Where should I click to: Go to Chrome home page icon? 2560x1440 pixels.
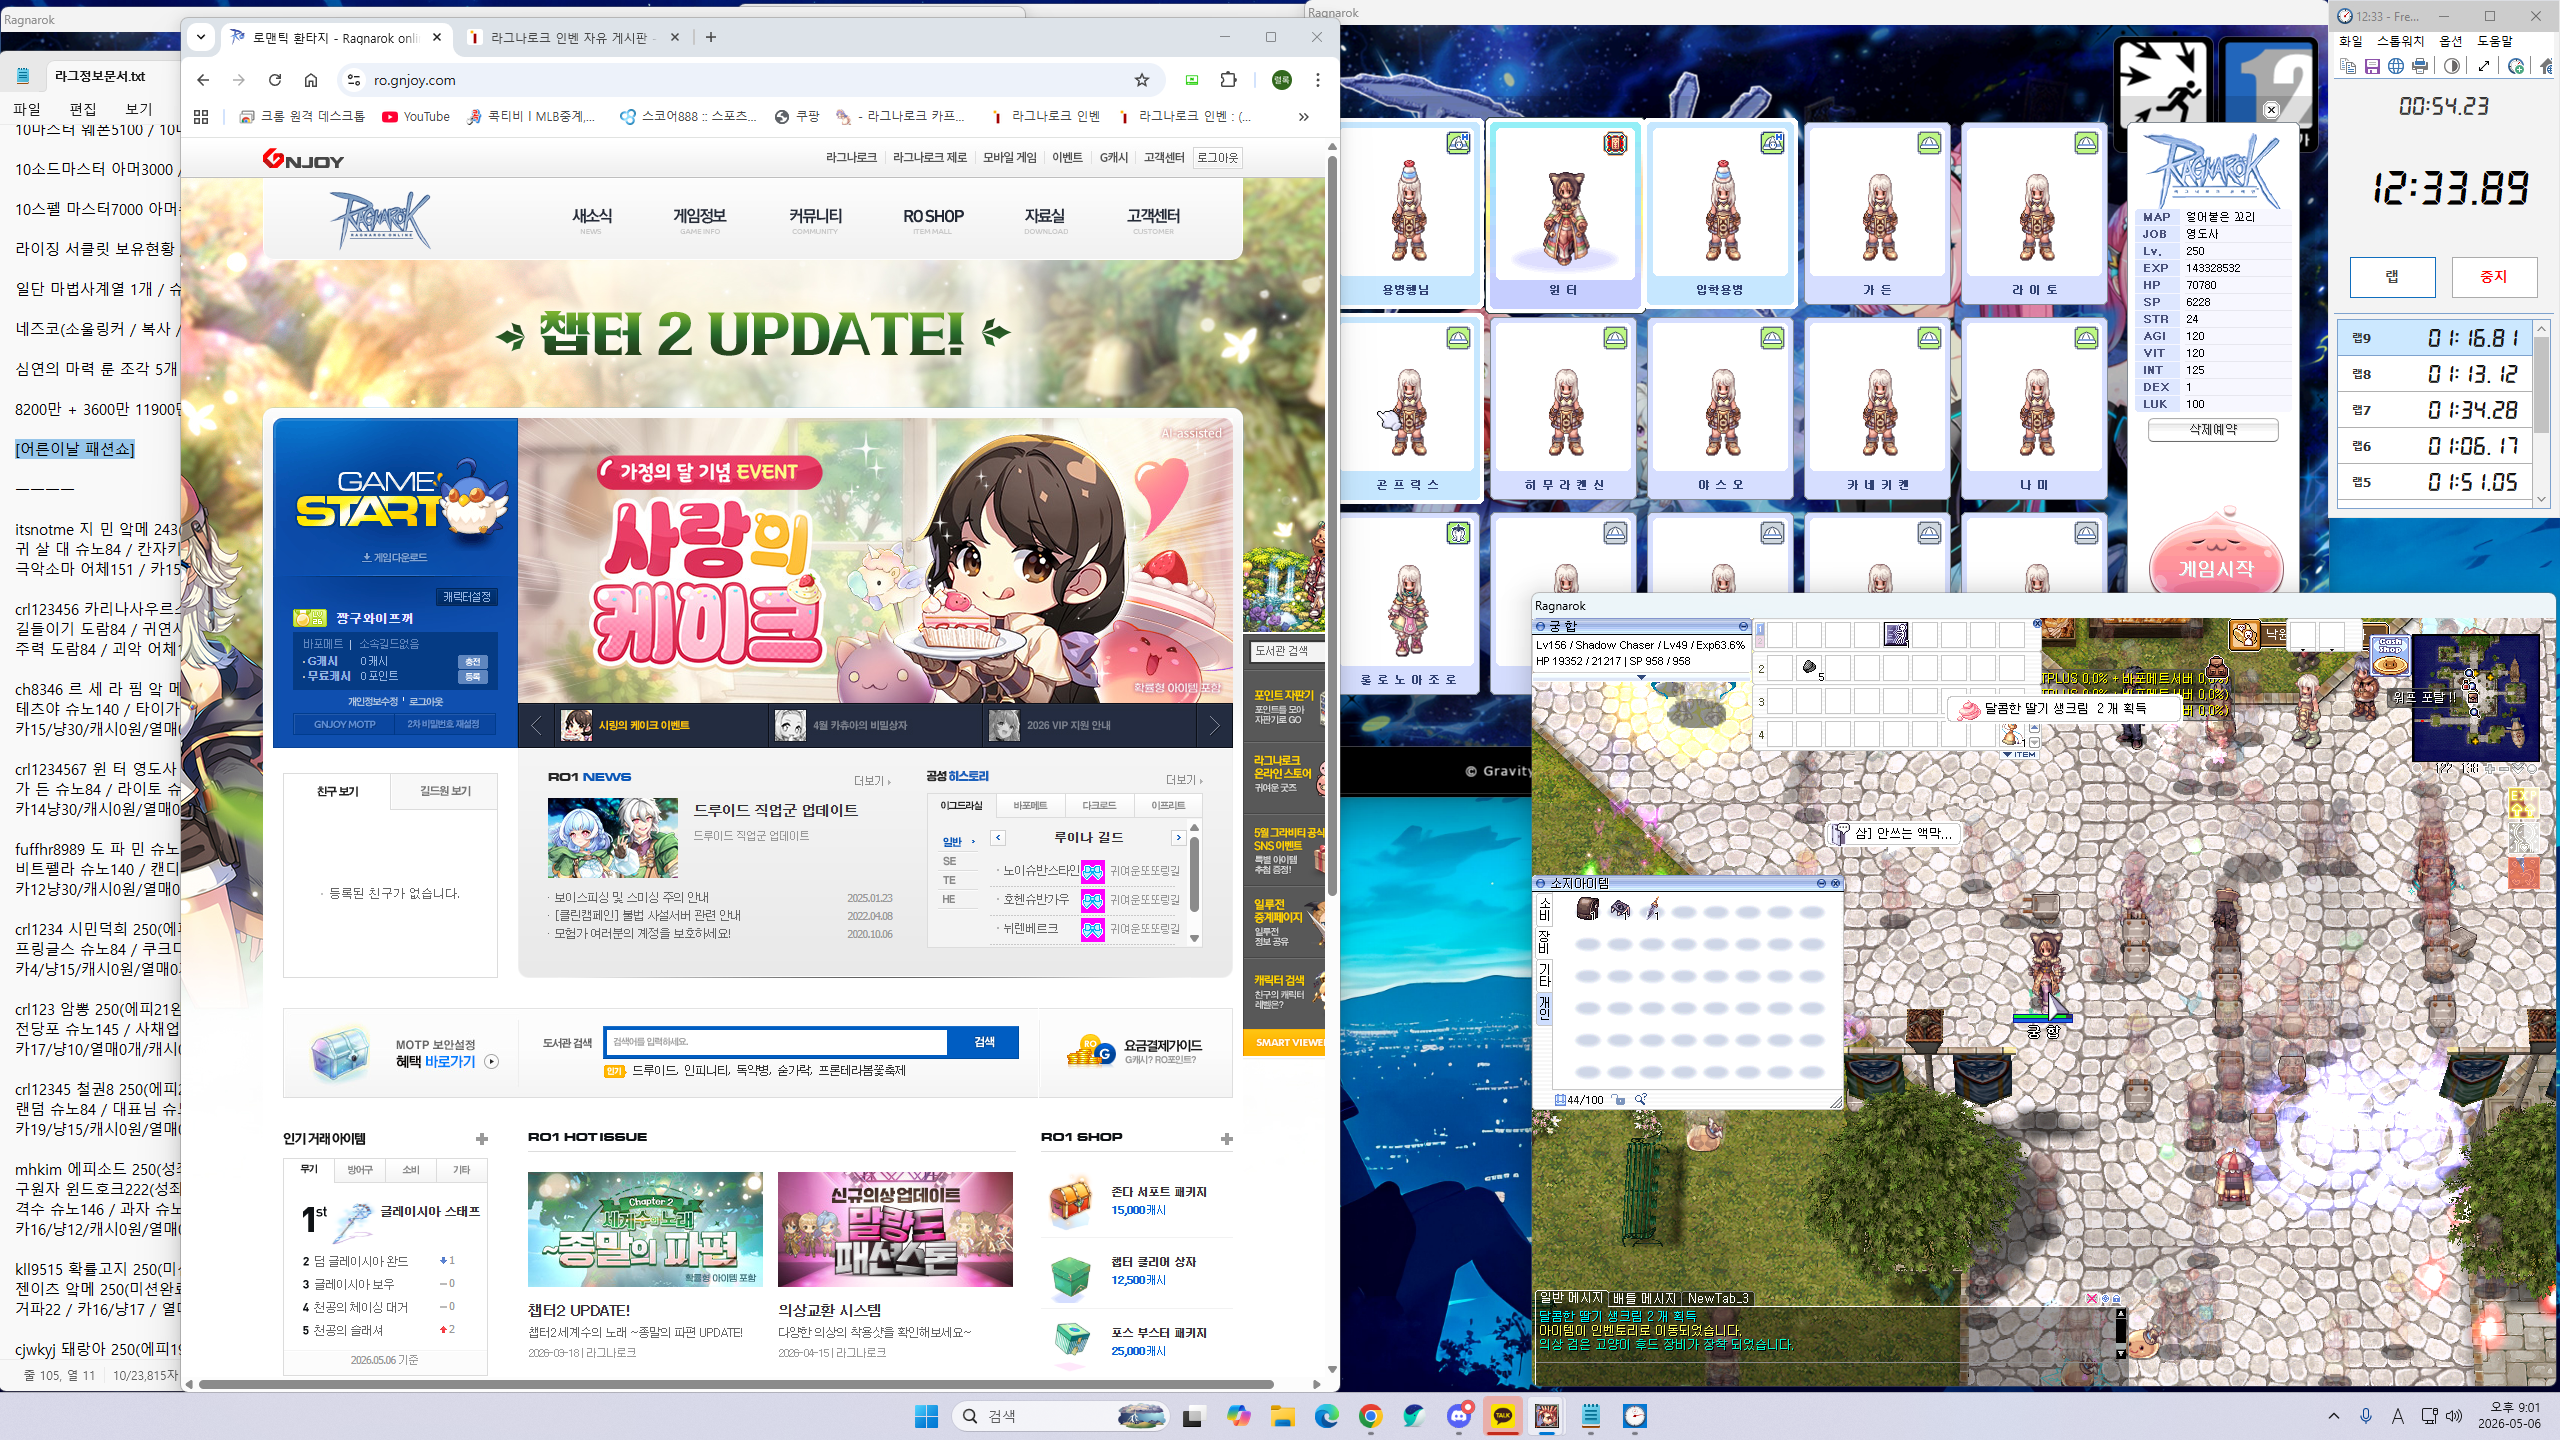pos(311,80)
